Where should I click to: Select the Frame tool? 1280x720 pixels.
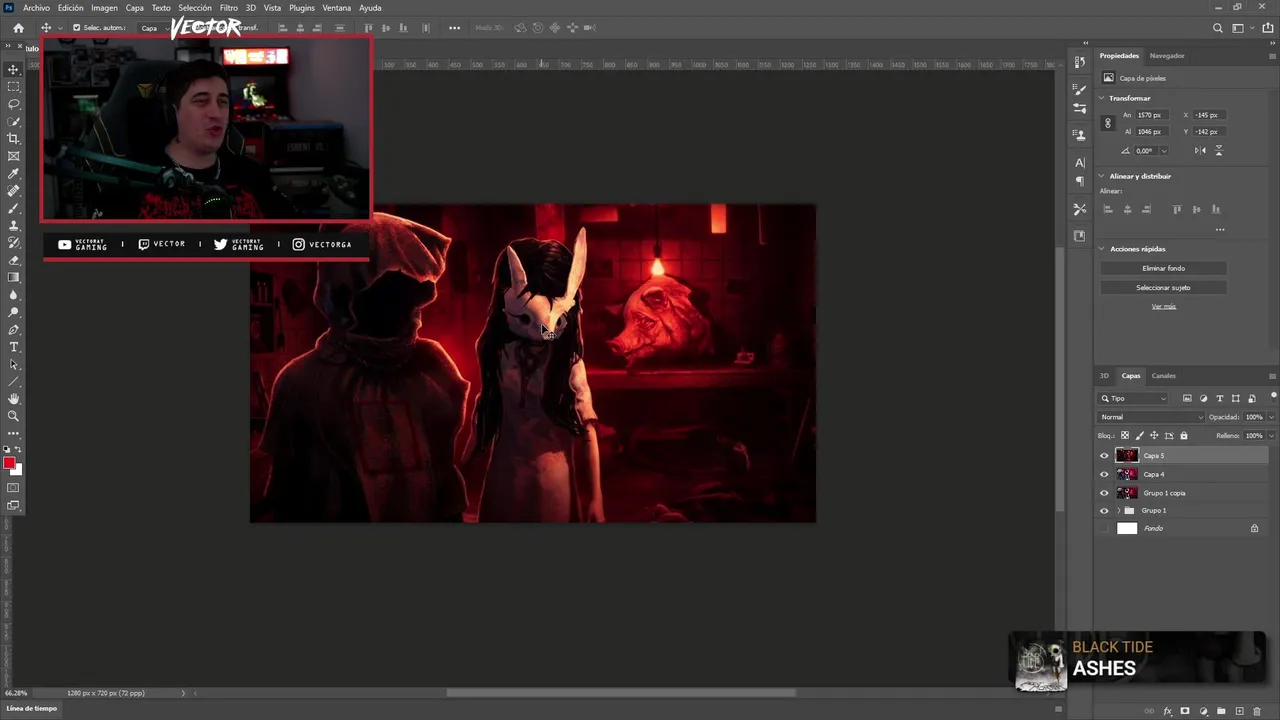13,156
